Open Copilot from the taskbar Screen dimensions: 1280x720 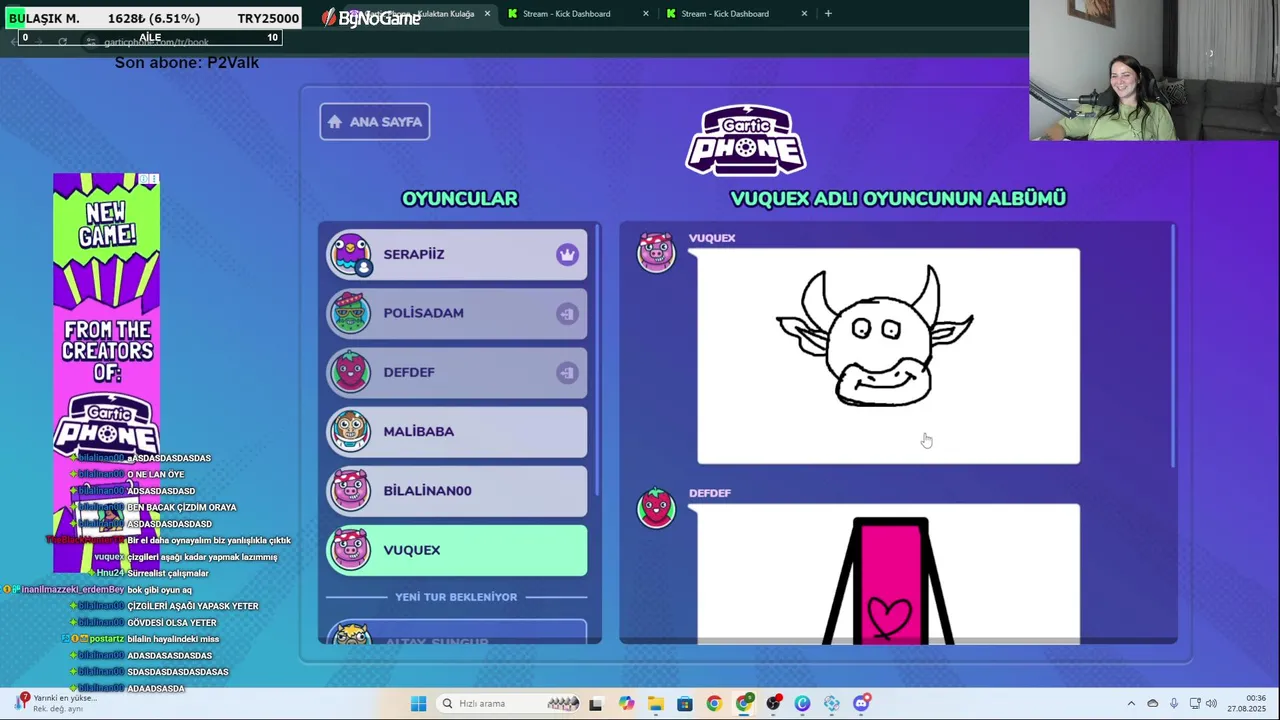(626, 704)
